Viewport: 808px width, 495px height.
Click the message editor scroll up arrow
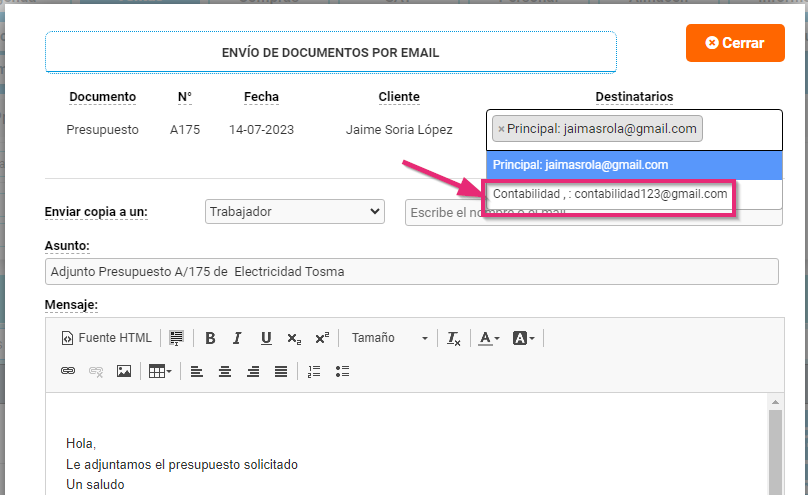775,402
